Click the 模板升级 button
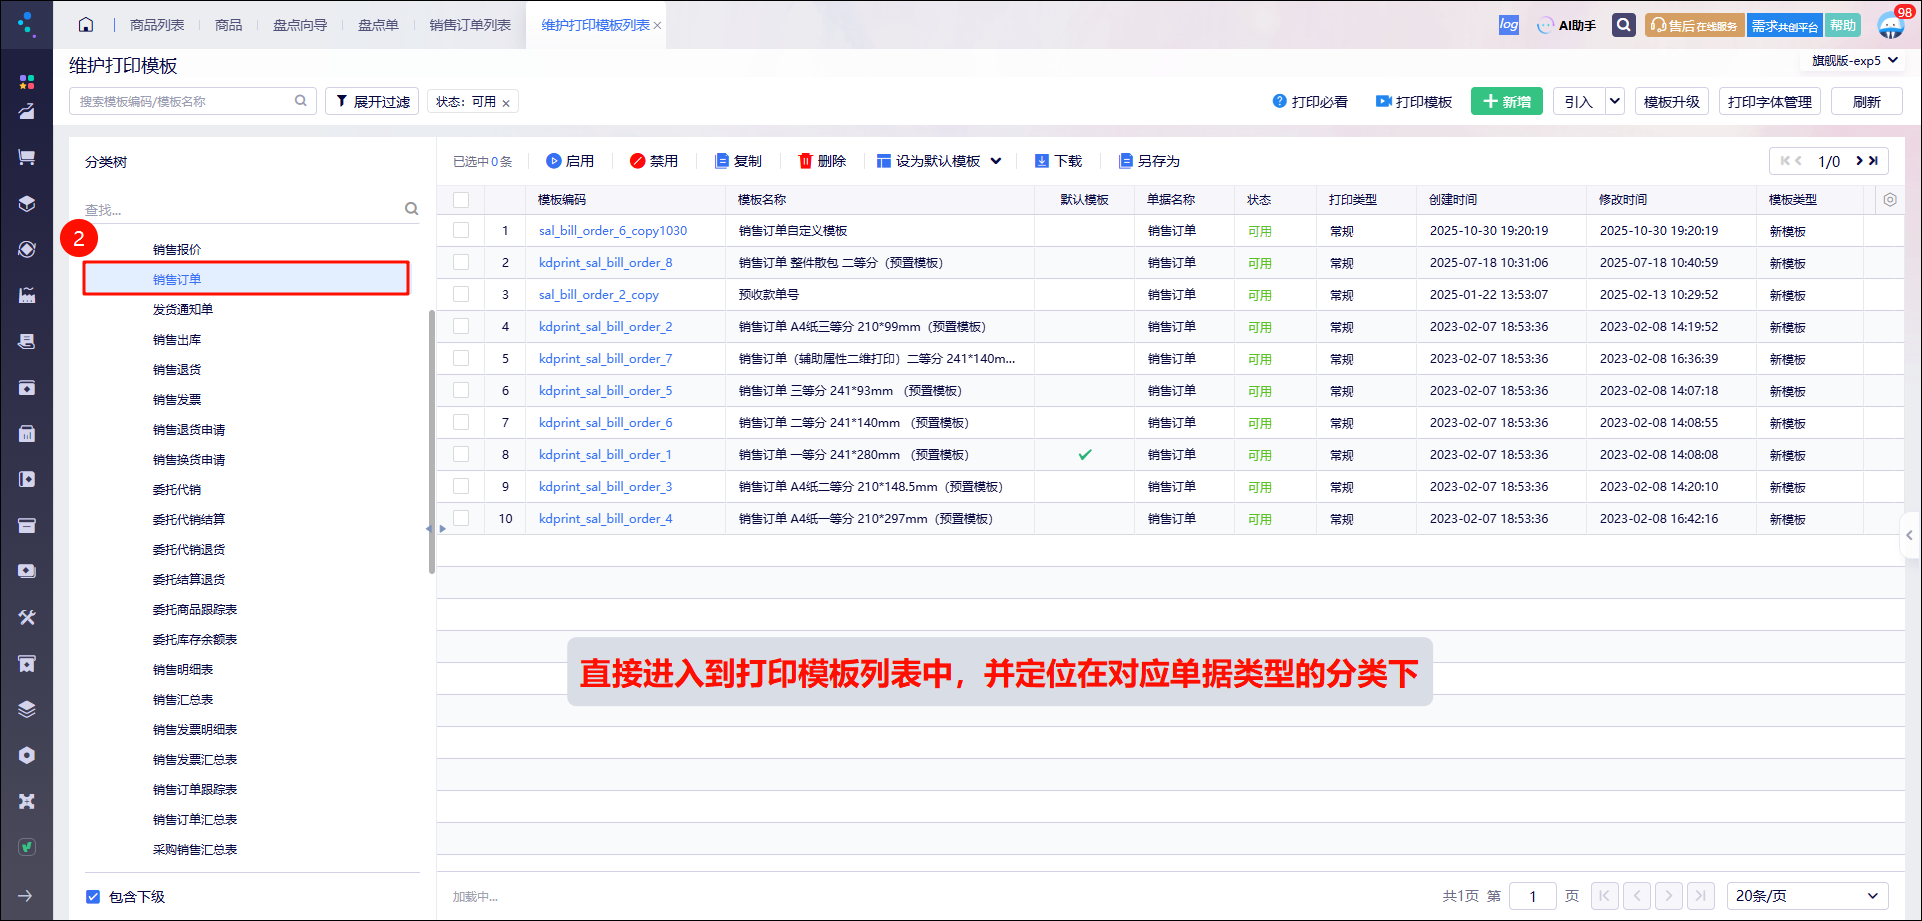Image resolution: width=1922 pixels, height=921 pixels. [1672, 101]
